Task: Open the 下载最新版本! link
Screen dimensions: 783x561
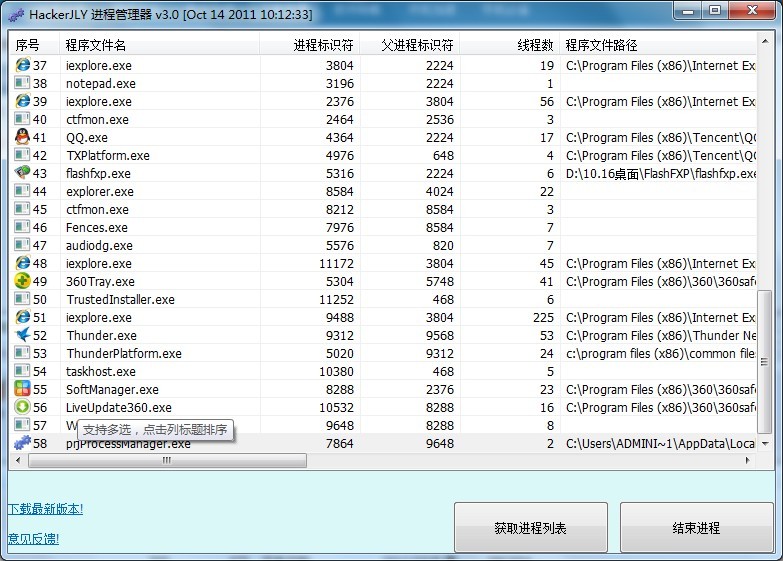Action: pos(45,509)
